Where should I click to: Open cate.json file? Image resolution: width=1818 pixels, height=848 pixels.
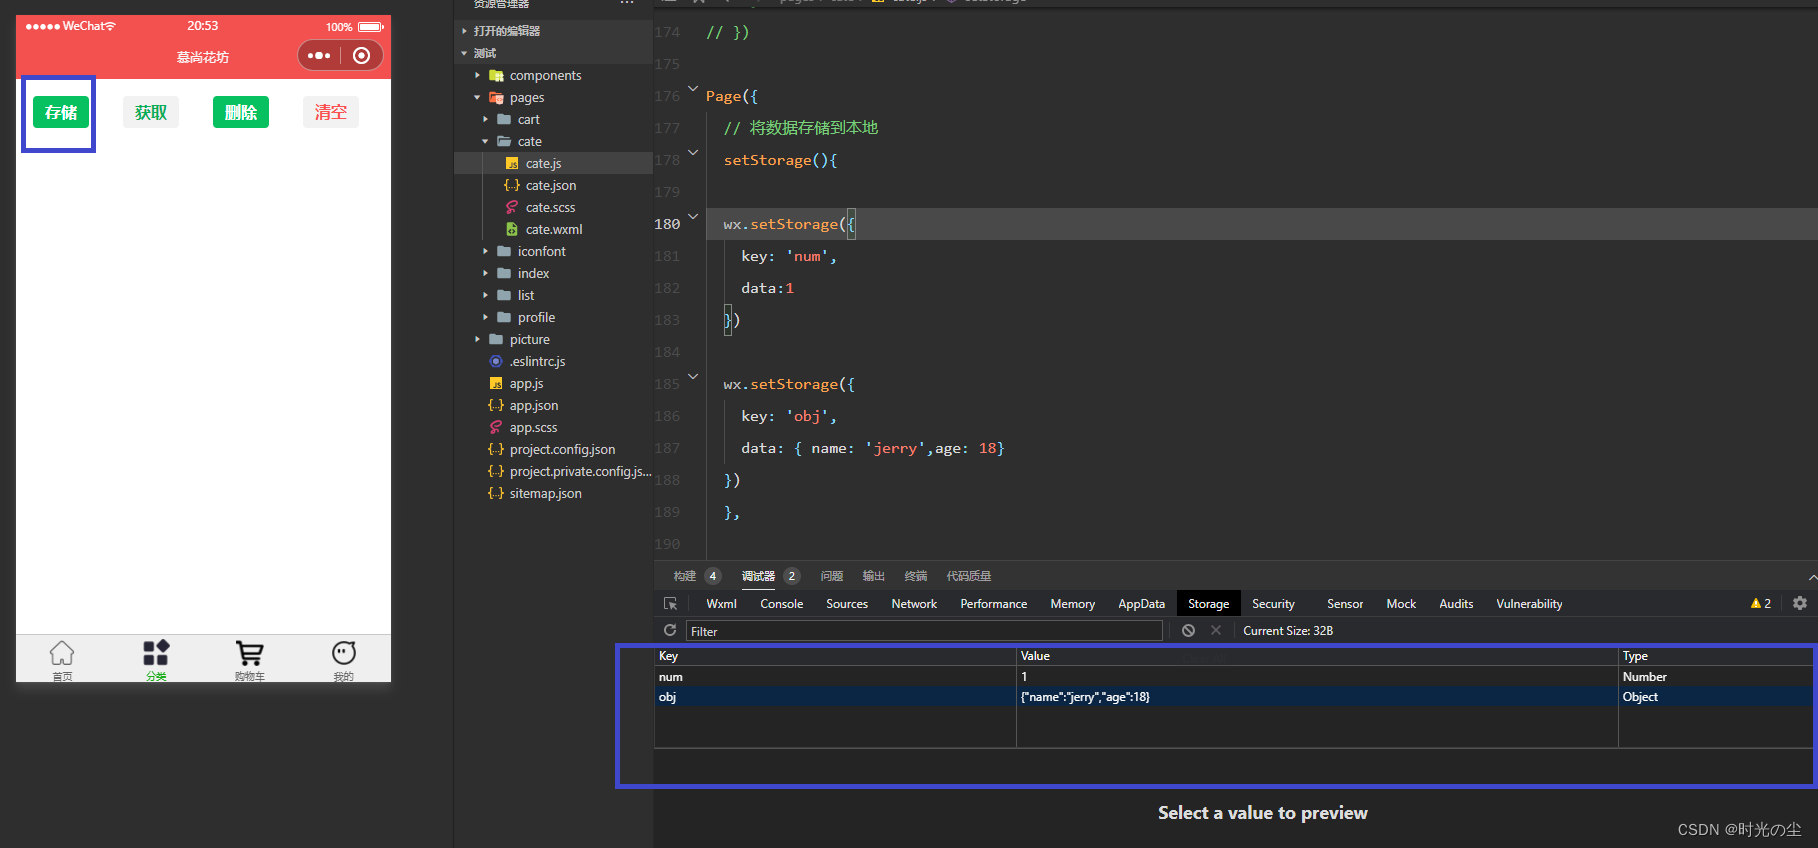[x=553, y=185]
